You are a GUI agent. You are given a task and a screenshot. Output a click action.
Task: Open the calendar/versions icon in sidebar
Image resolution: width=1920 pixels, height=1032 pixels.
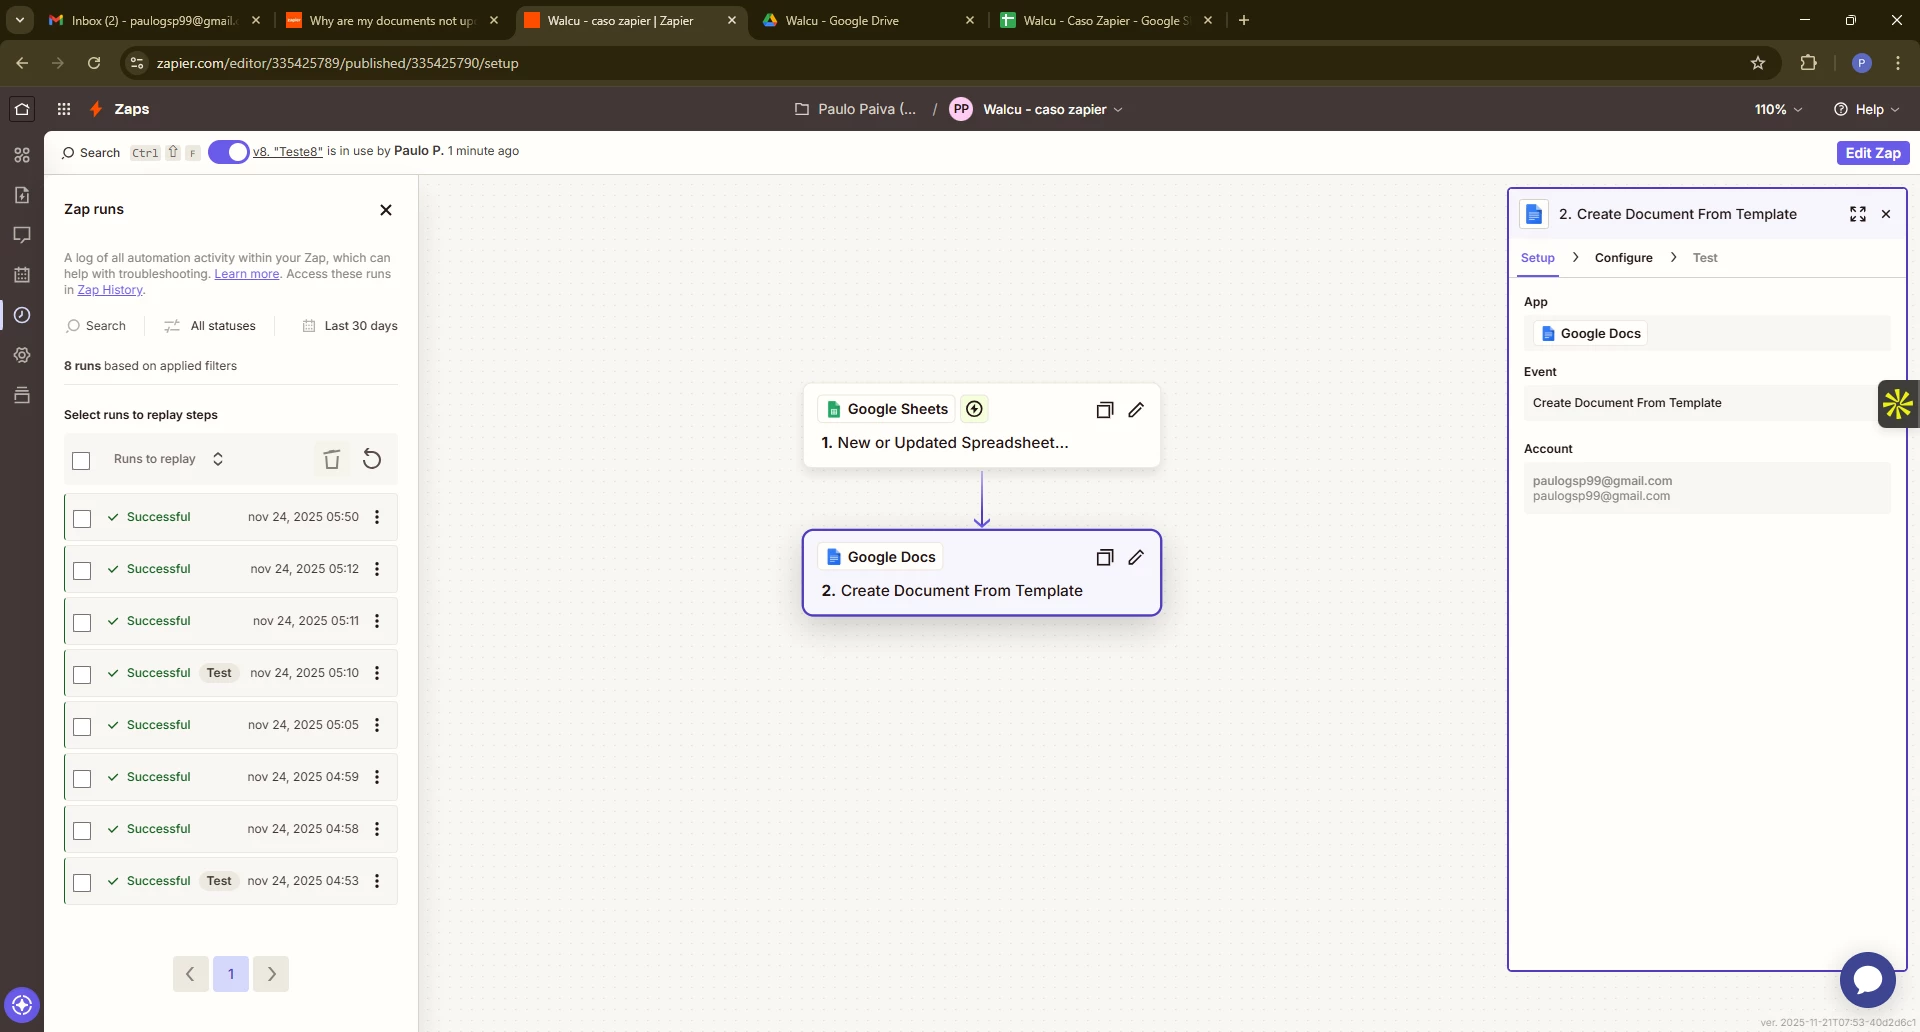22,275
